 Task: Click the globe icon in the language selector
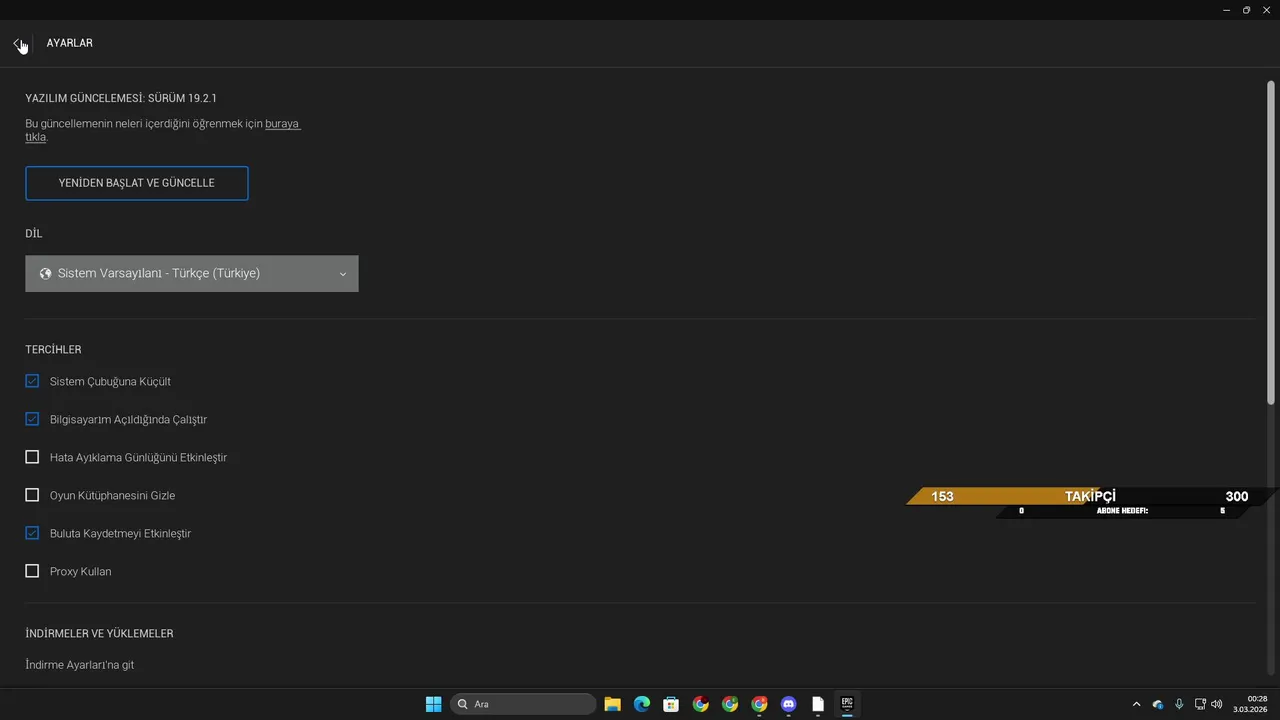[45, 274]
